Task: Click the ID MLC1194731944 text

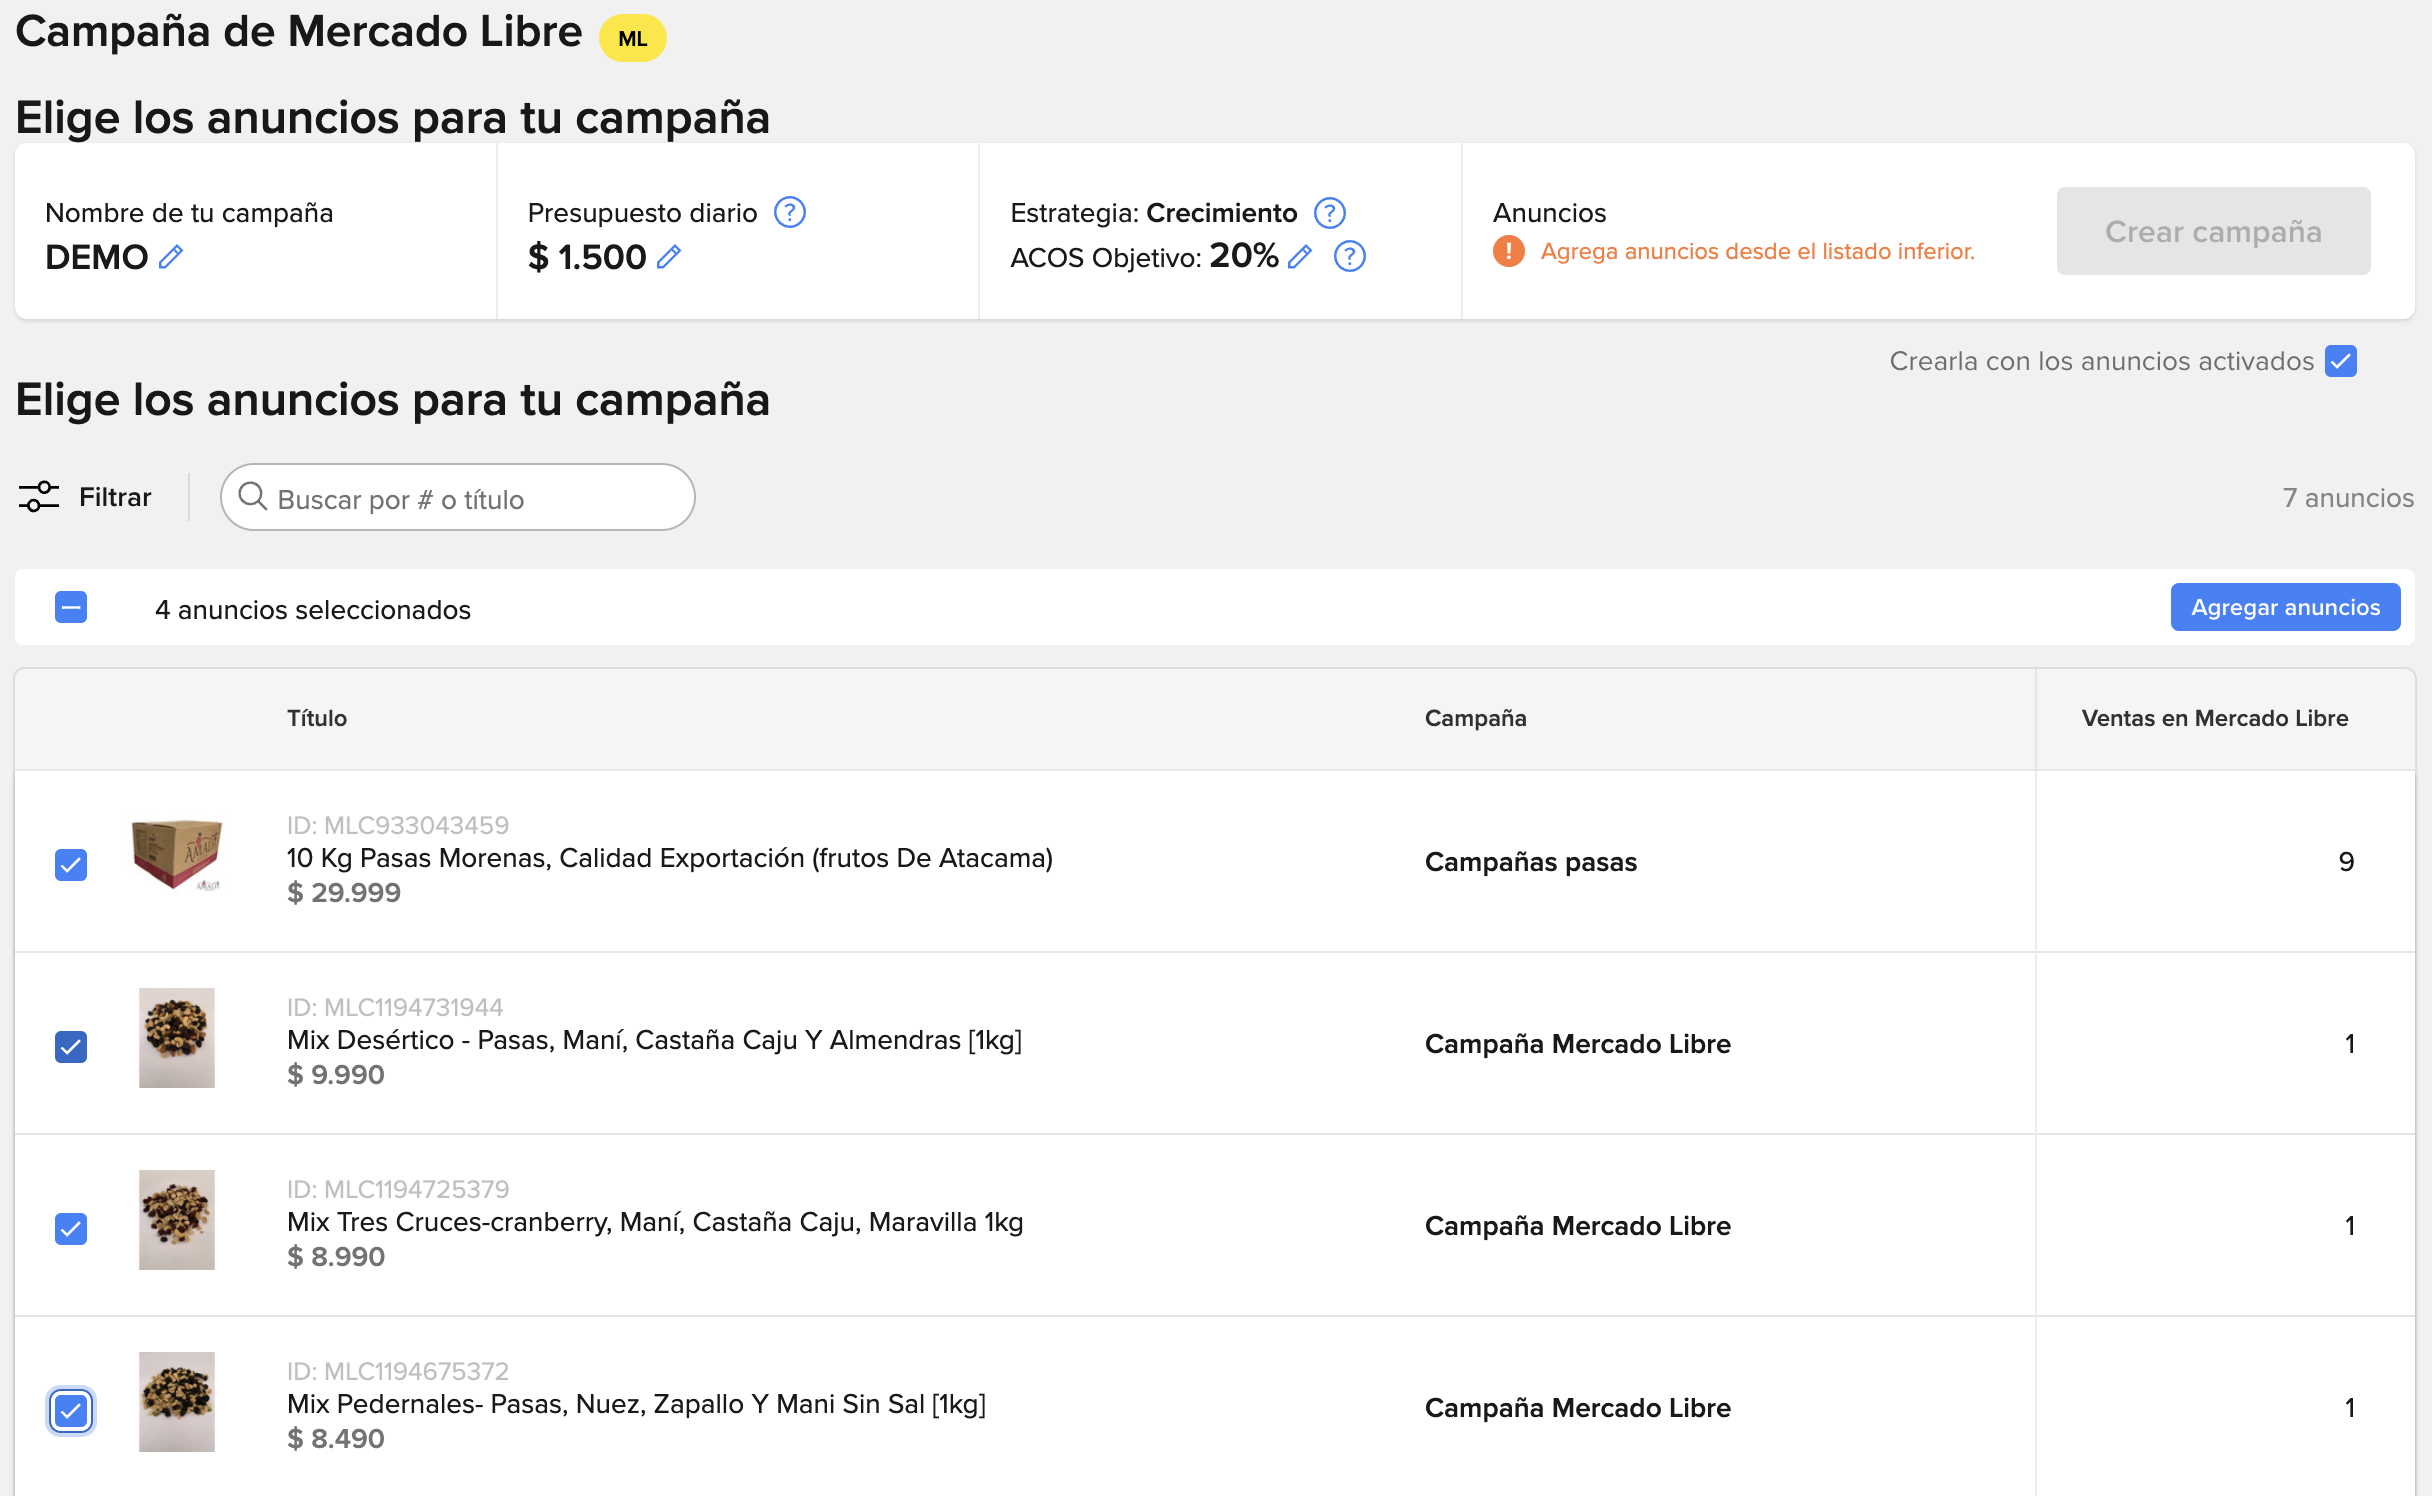Action: (x=395, y=1007)
